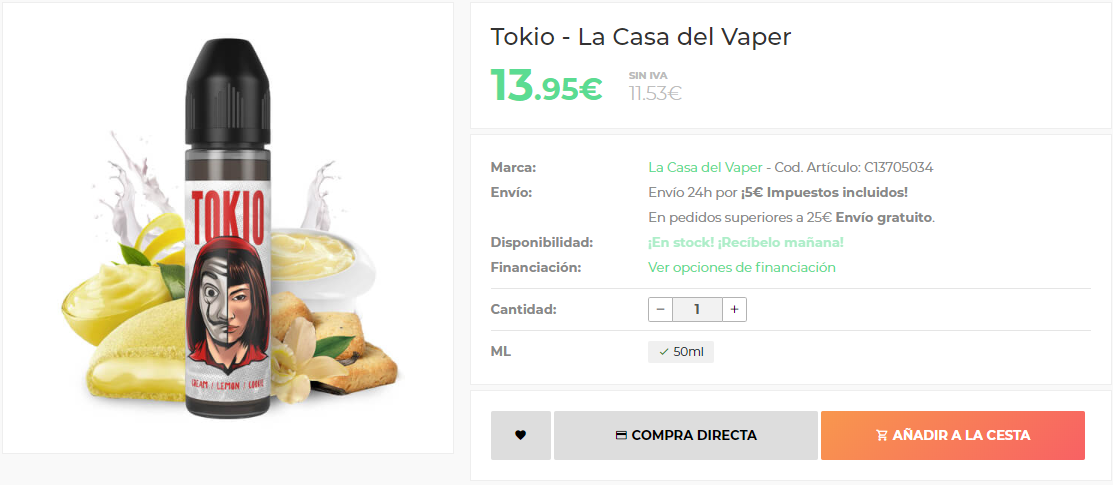Click the ¡En stock! ¡Recíbelo mañana! text
1113x485 pixels.
(745, 242)
